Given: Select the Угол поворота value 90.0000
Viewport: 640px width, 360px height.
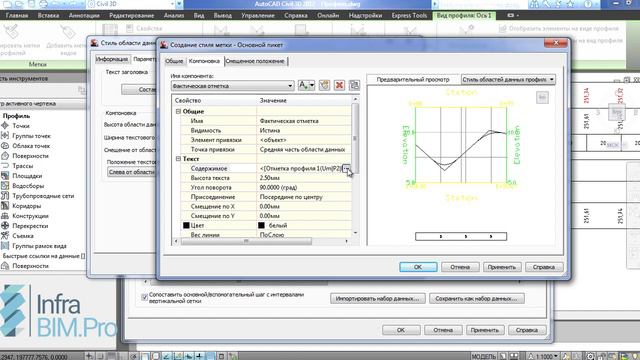Looking at the screenshot, I should (x=304, y=187).
